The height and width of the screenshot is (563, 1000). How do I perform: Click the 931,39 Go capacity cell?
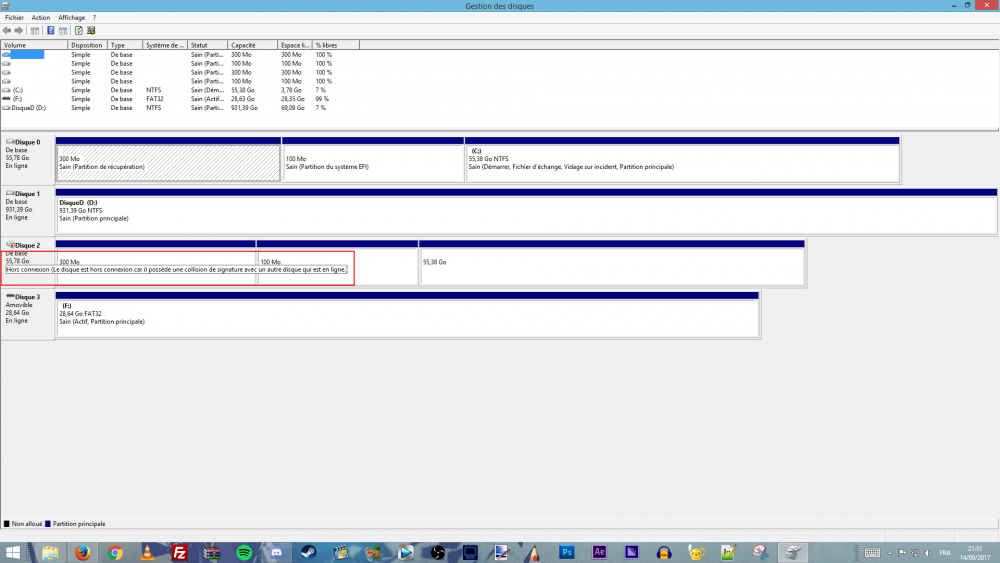244,108
